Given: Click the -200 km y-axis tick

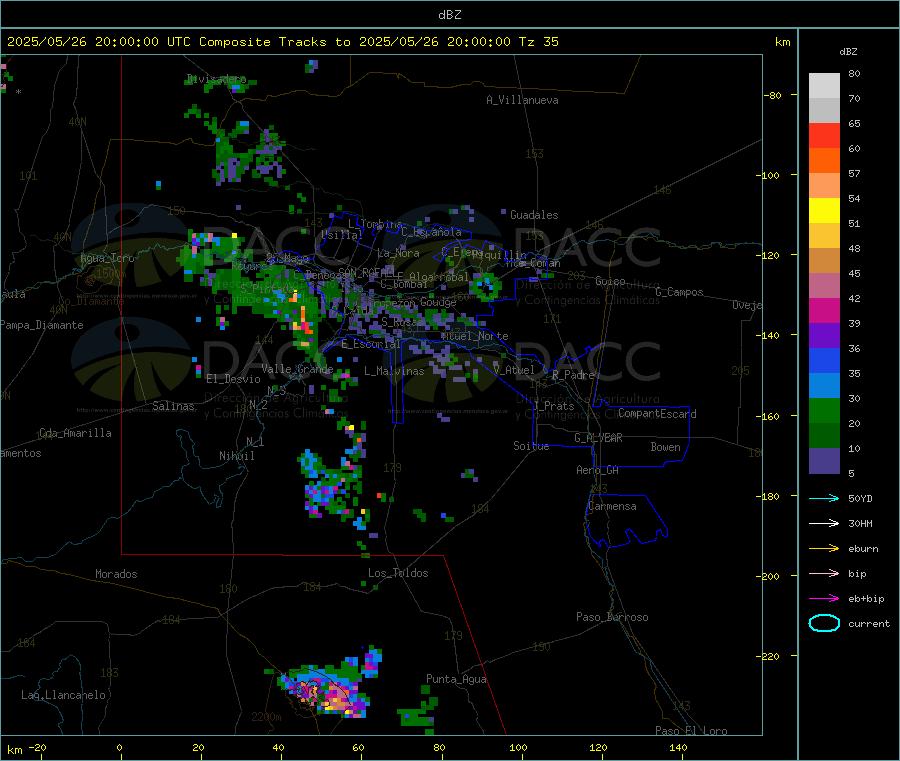Looking at the screenshot, I should 770,576.
